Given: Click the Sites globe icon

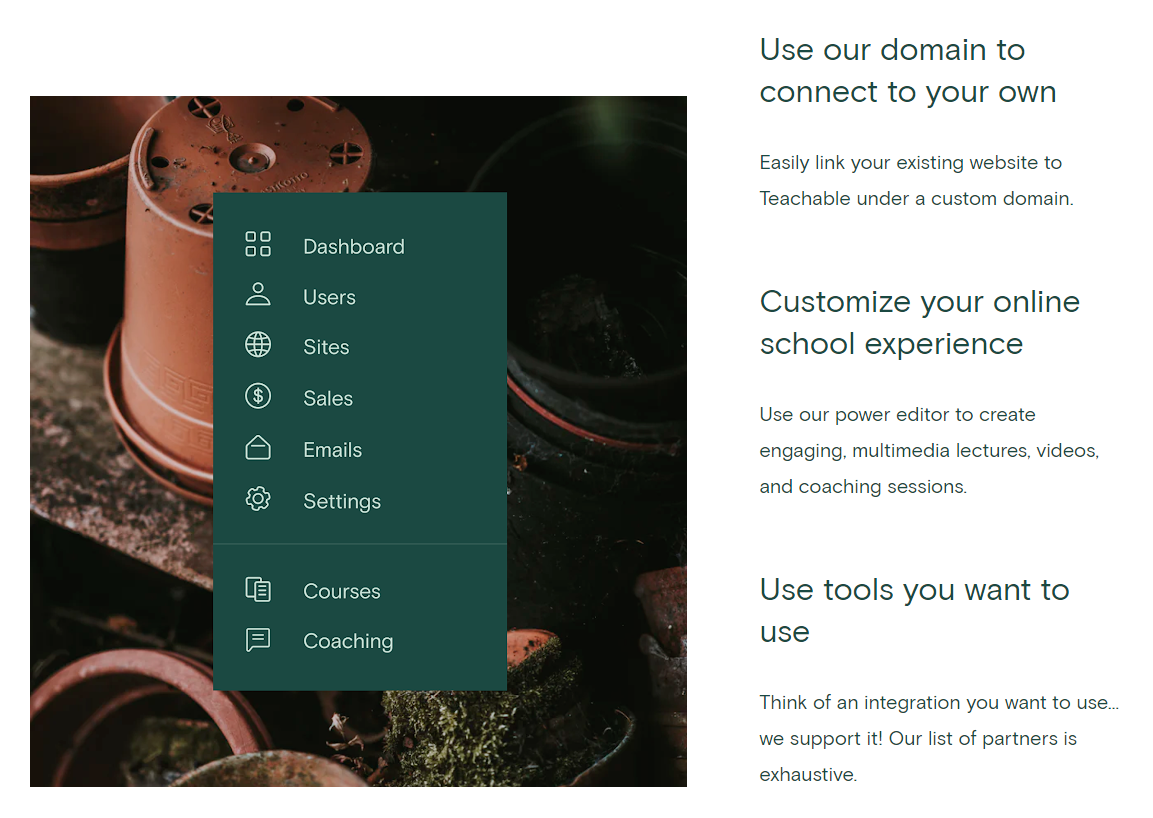Looking at the screenshot, I should pyautogui.click(x=257, y=344).
